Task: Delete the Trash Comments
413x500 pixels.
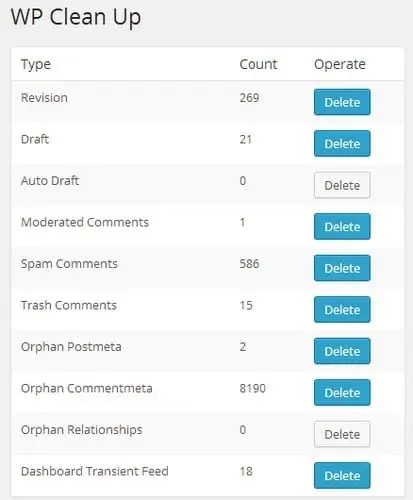Action: pyautogui.click(x=342, y=310)
